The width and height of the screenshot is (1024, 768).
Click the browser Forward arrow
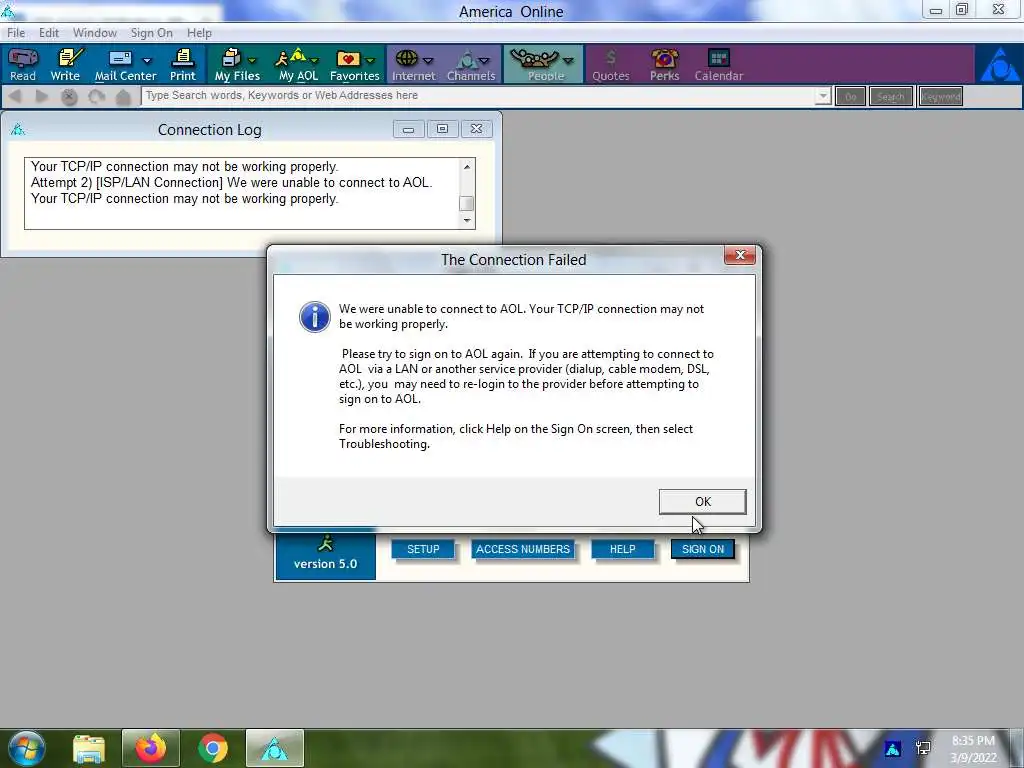point(41,97)
